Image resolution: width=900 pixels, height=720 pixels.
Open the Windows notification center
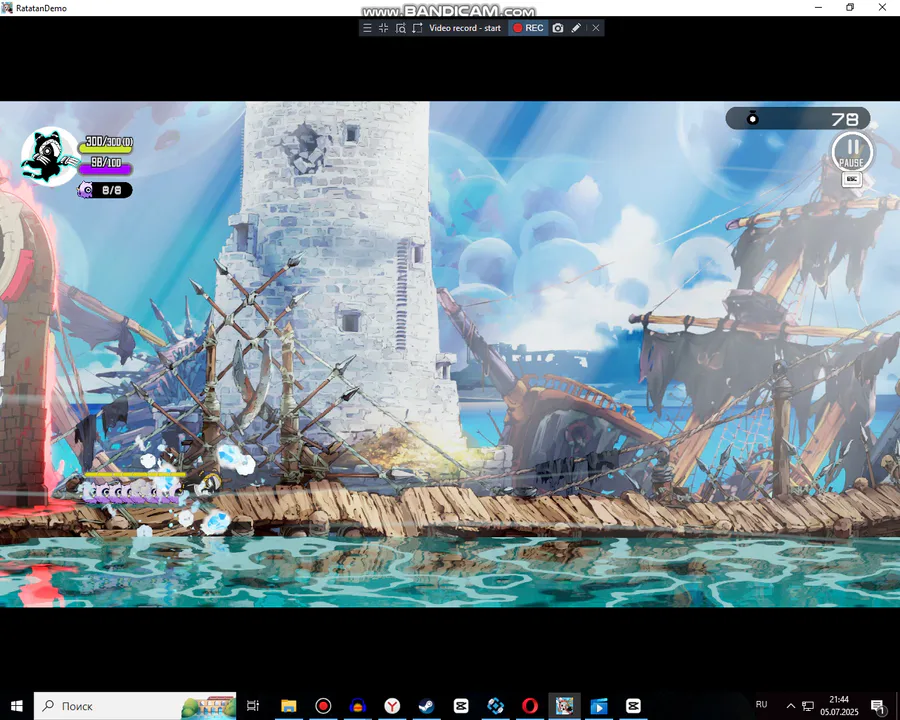pyautogui.click(x=878, y=706)
